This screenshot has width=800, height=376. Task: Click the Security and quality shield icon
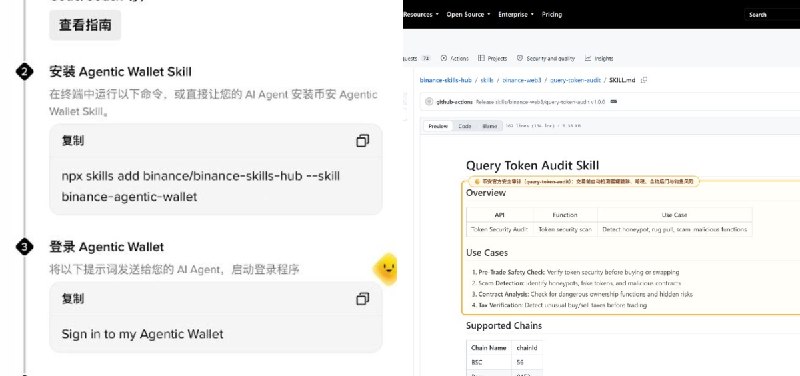(x=520, y=58)
